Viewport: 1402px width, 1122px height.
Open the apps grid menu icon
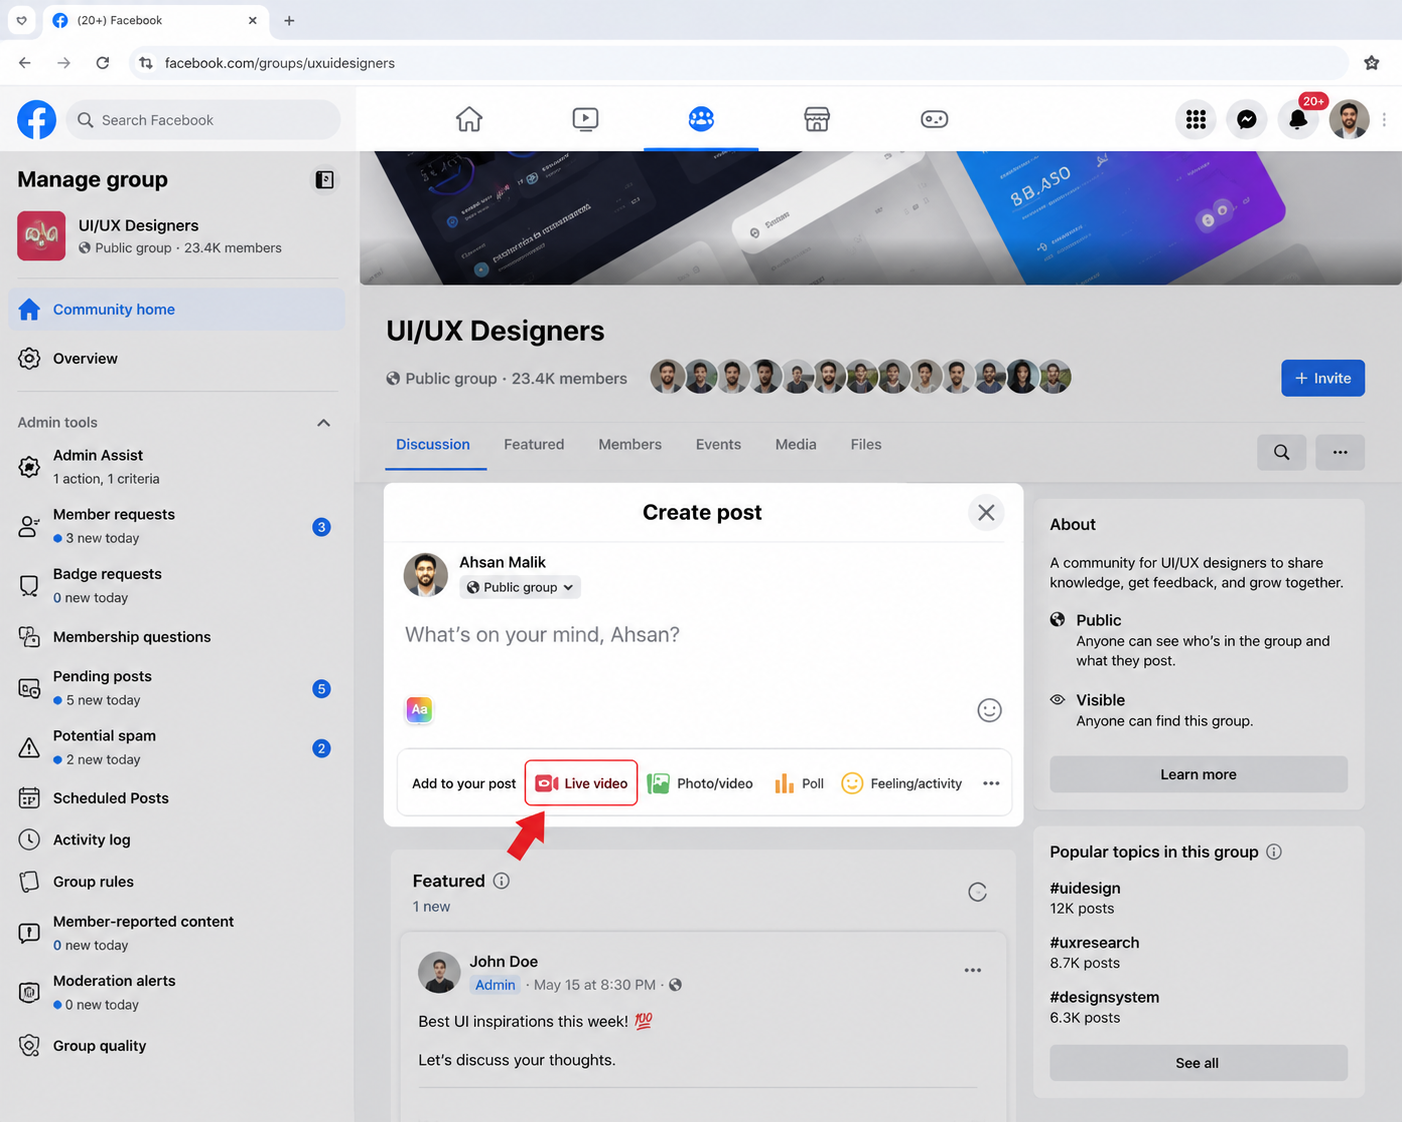(x=1196, y=120)
